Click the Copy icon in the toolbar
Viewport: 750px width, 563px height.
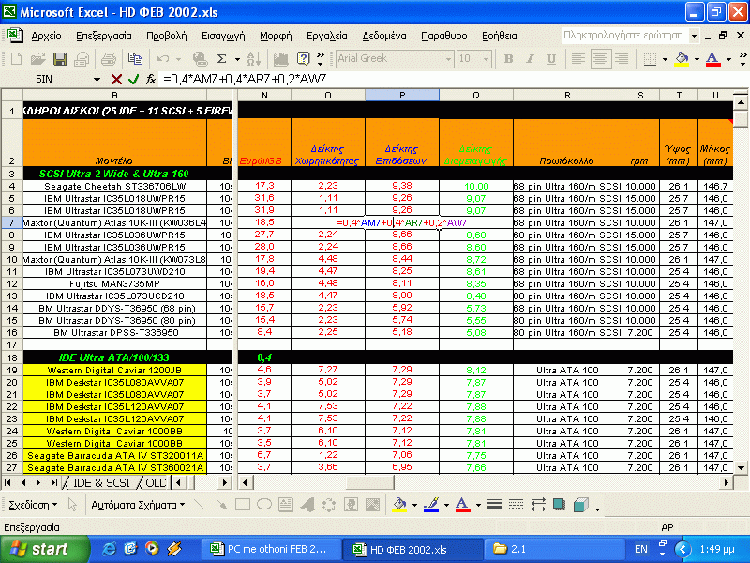[x=135, y=59]
